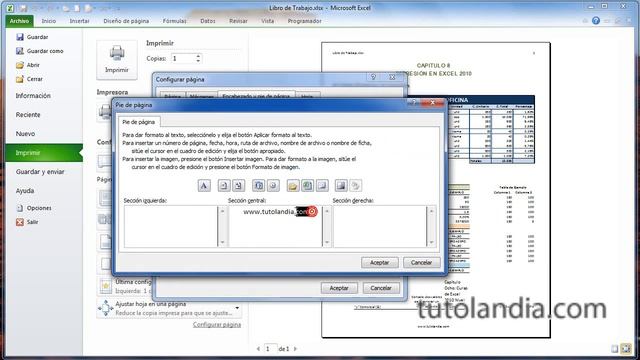Select Imprimir in the backstage menu

click(x=44, y=153)
